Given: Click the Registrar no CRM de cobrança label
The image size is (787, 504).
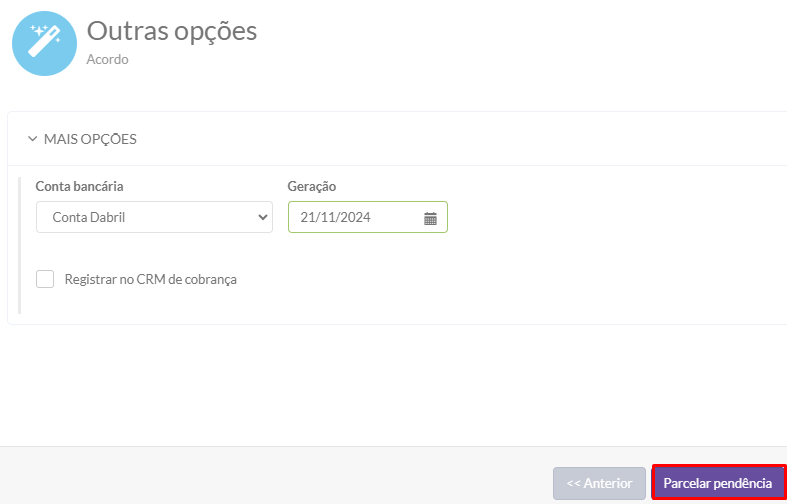Looking at the screenshot, I should pyautogui.click(x=150, y=279).
